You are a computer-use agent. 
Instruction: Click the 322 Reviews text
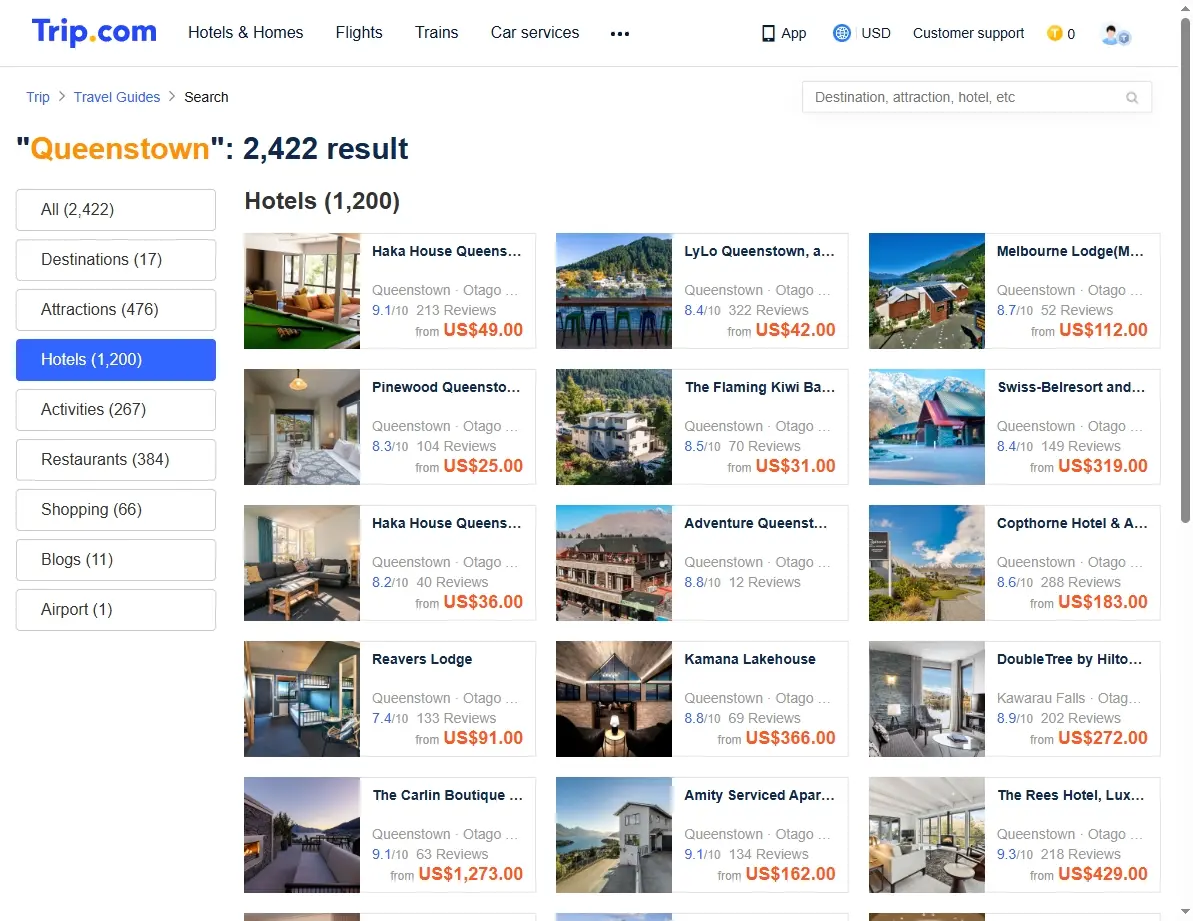(x=768, y=310)
